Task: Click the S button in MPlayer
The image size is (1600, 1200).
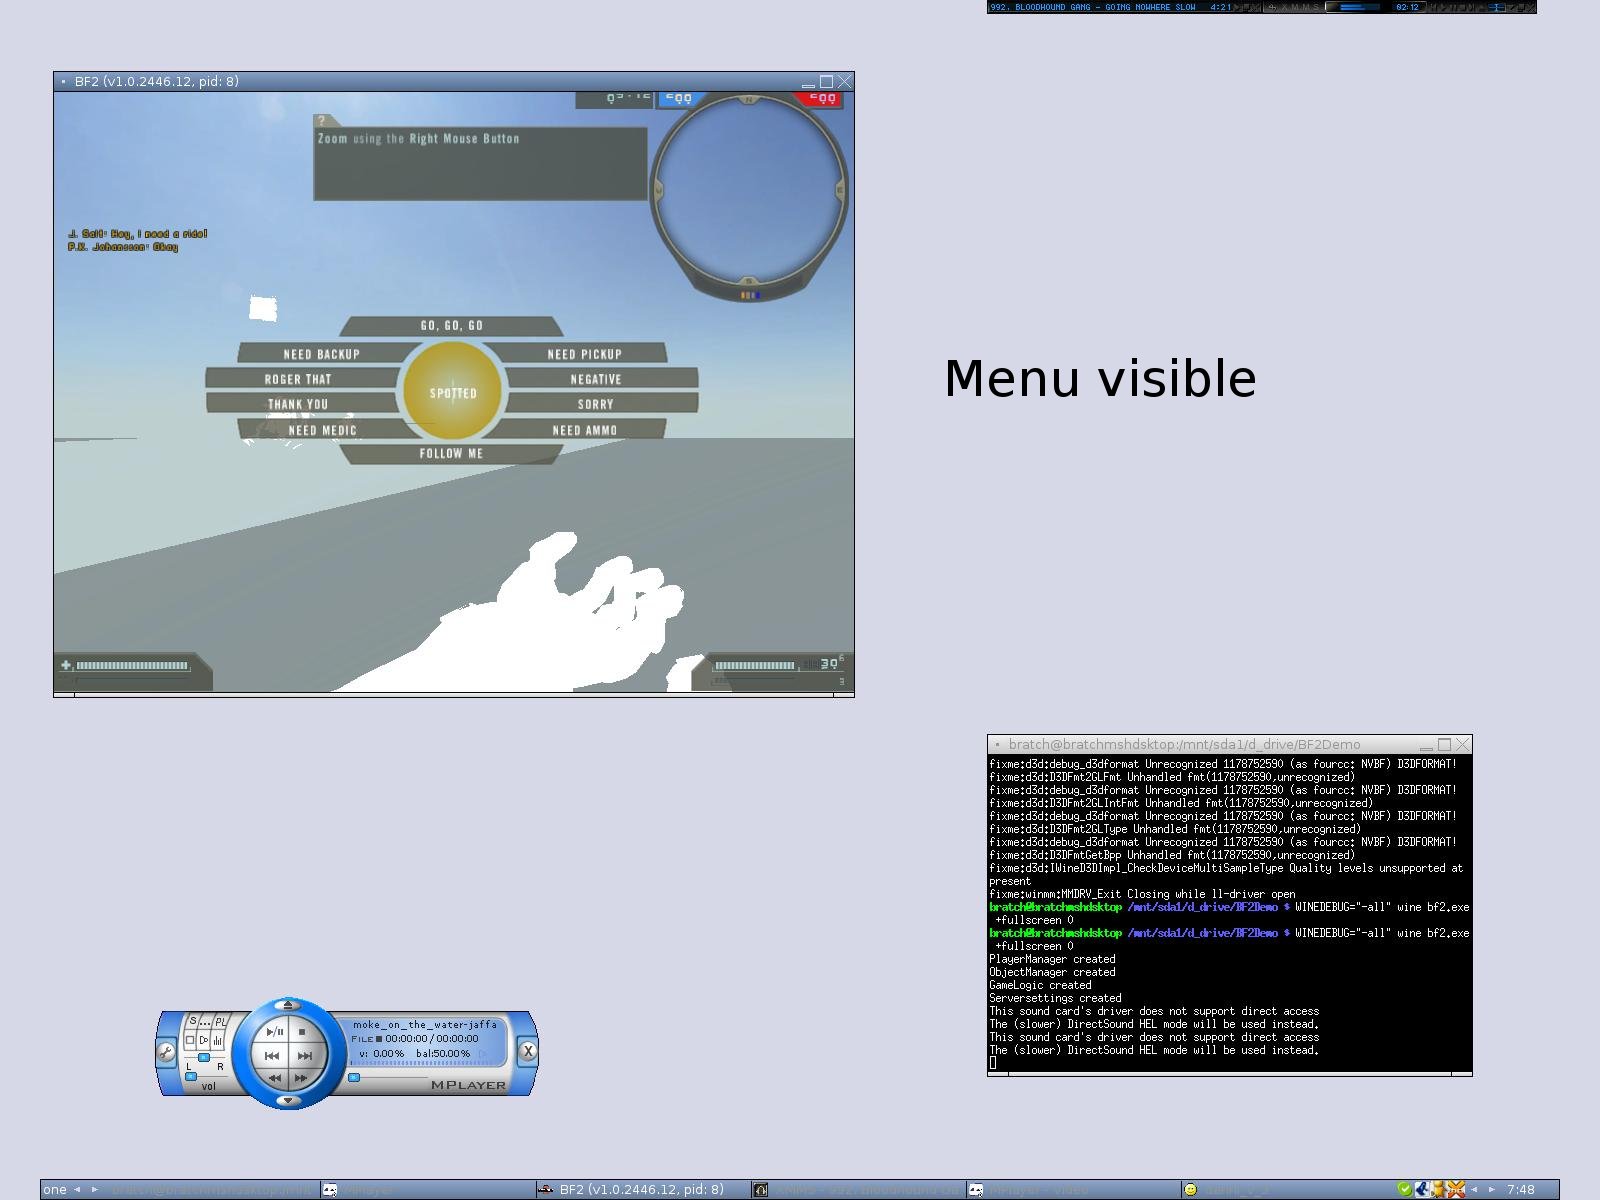Action: click(x=193, y=1021)
